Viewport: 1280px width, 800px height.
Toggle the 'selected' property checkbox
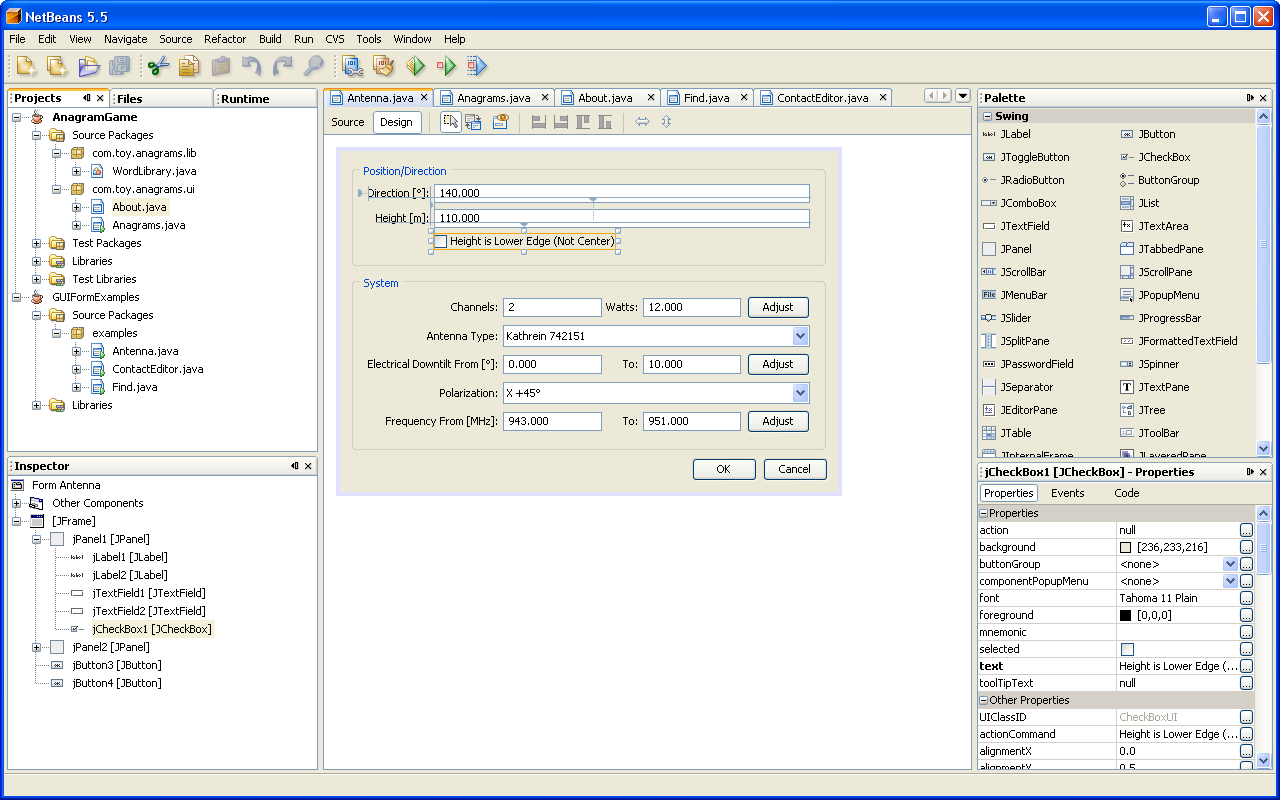(x=1127, y=649)
